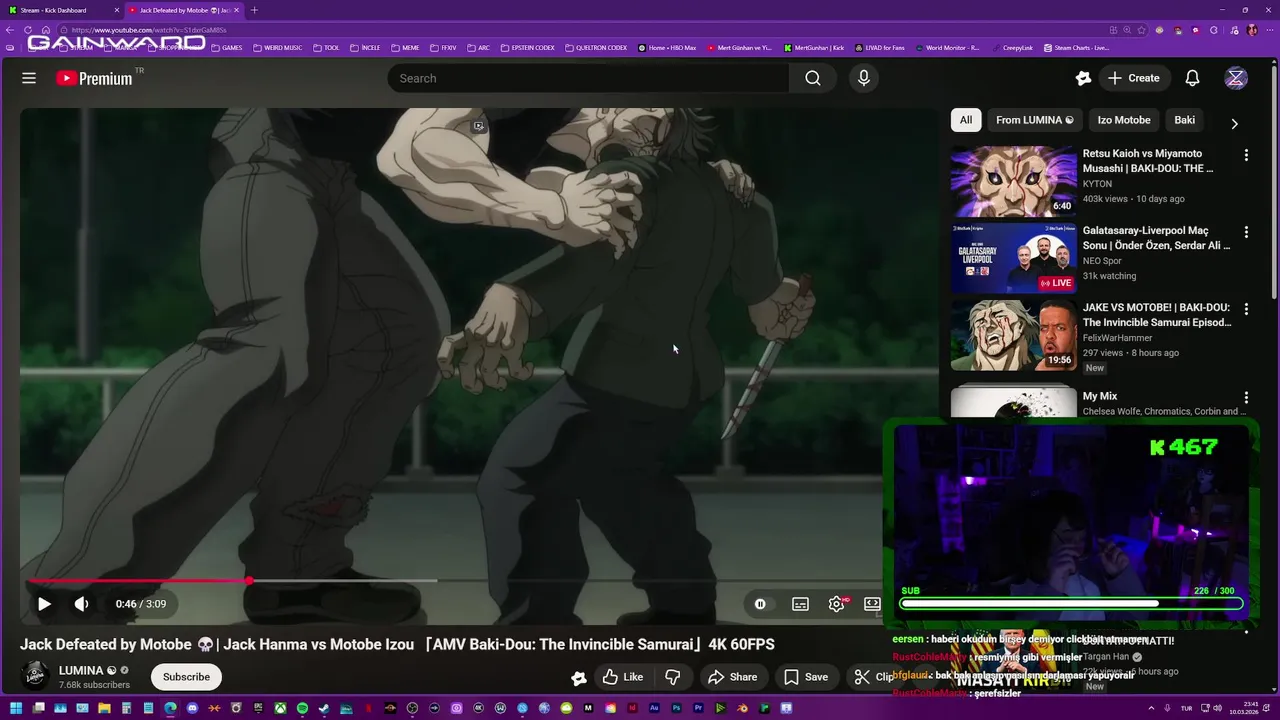Dislike the video
The height and width of the screenshot is (720, 1280).
(x=673, y=677)
